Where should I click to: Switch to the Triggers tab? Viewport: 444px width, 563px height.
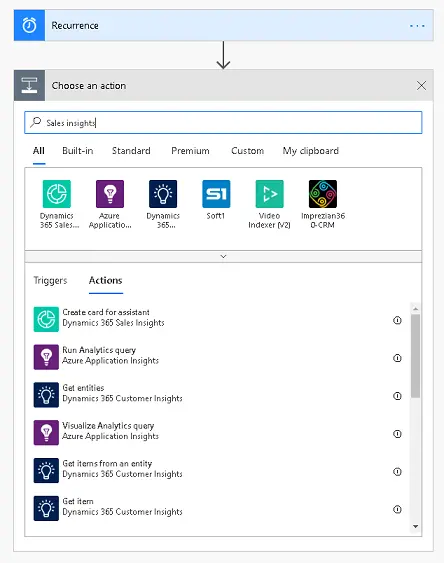[x=50, y=280]
